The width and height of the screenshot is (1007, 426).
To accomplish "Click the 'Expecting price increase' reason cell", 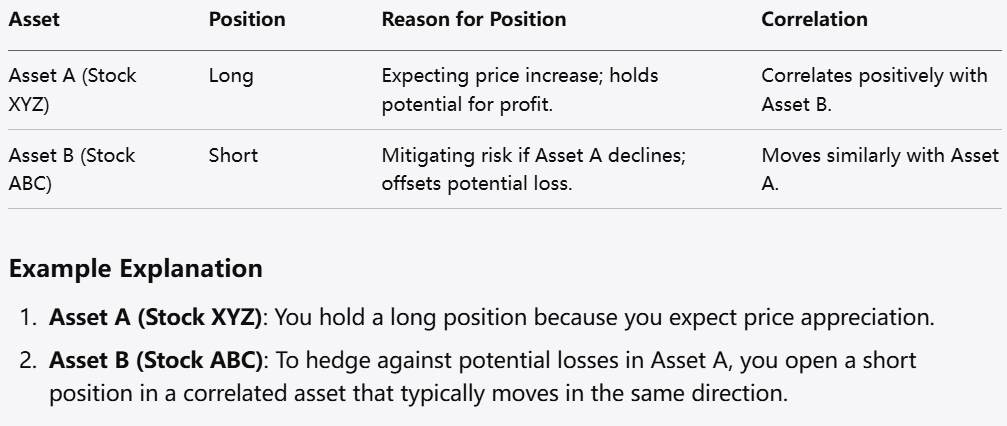I will click(520, 89).
